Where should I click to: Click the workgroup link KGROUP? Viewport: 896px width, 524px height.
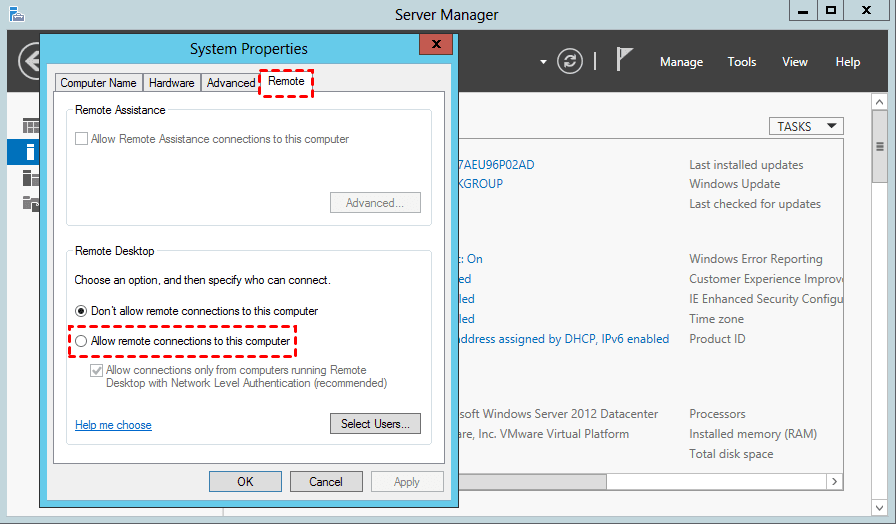tap(481, 184)
